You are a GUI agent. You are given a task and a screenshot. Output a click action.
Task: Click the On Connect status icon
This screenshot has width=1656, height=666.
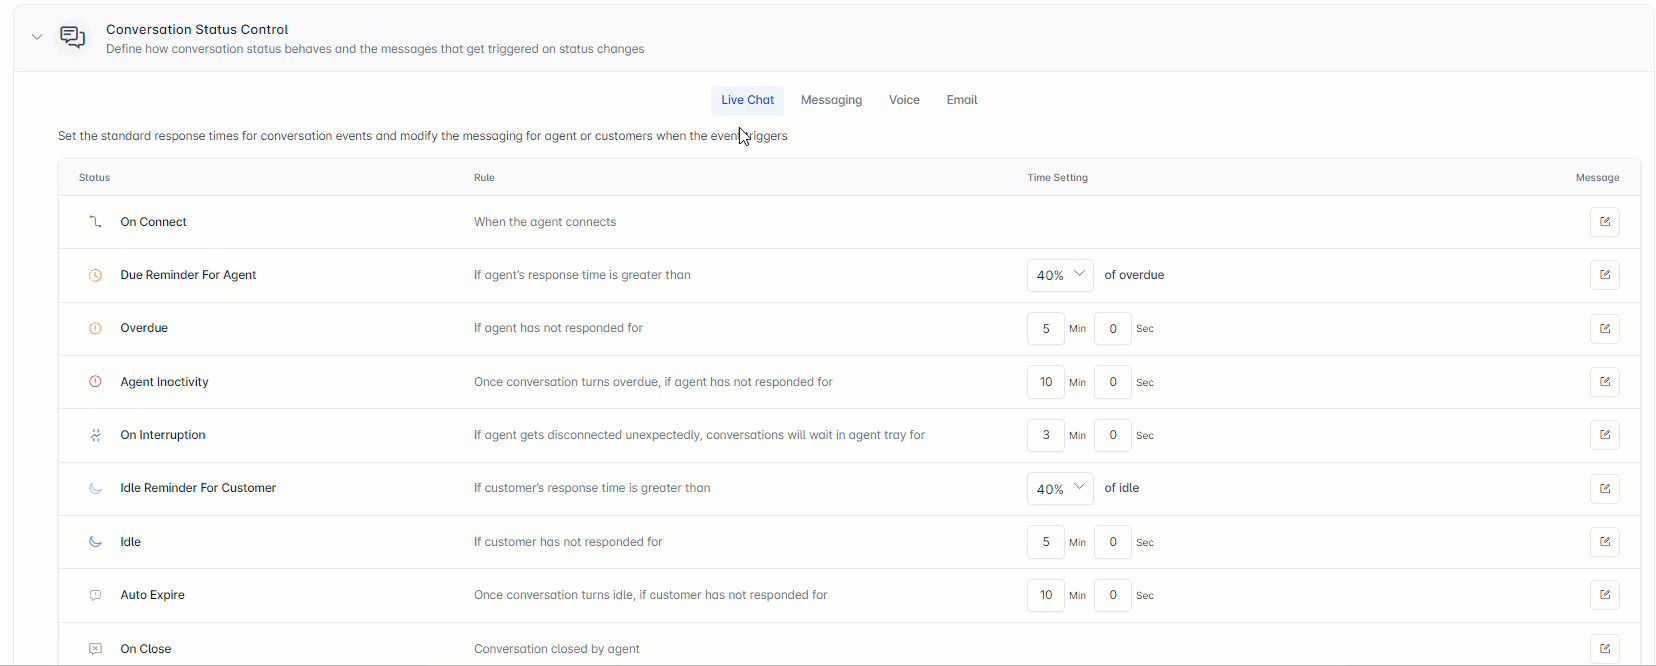[x=95, y=222]
